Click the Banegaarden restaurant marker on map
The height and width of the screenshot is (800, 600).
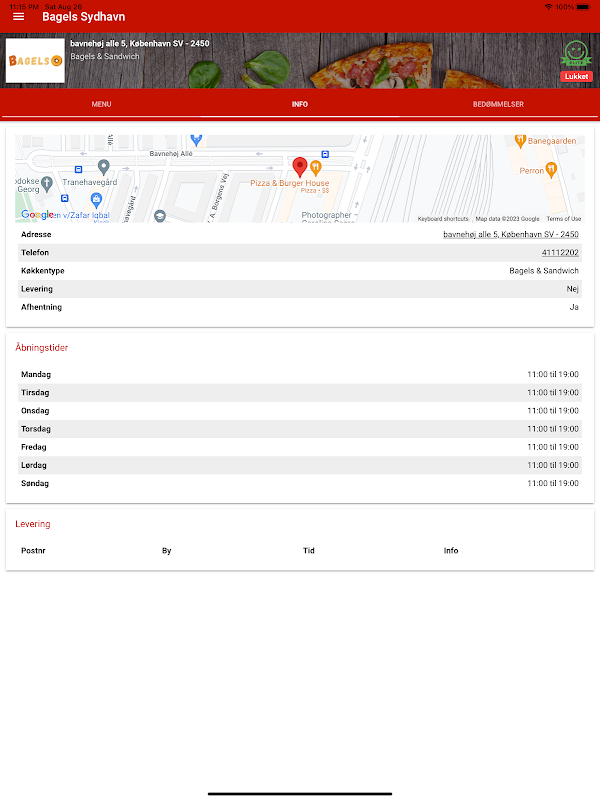(x=520, y=141)
